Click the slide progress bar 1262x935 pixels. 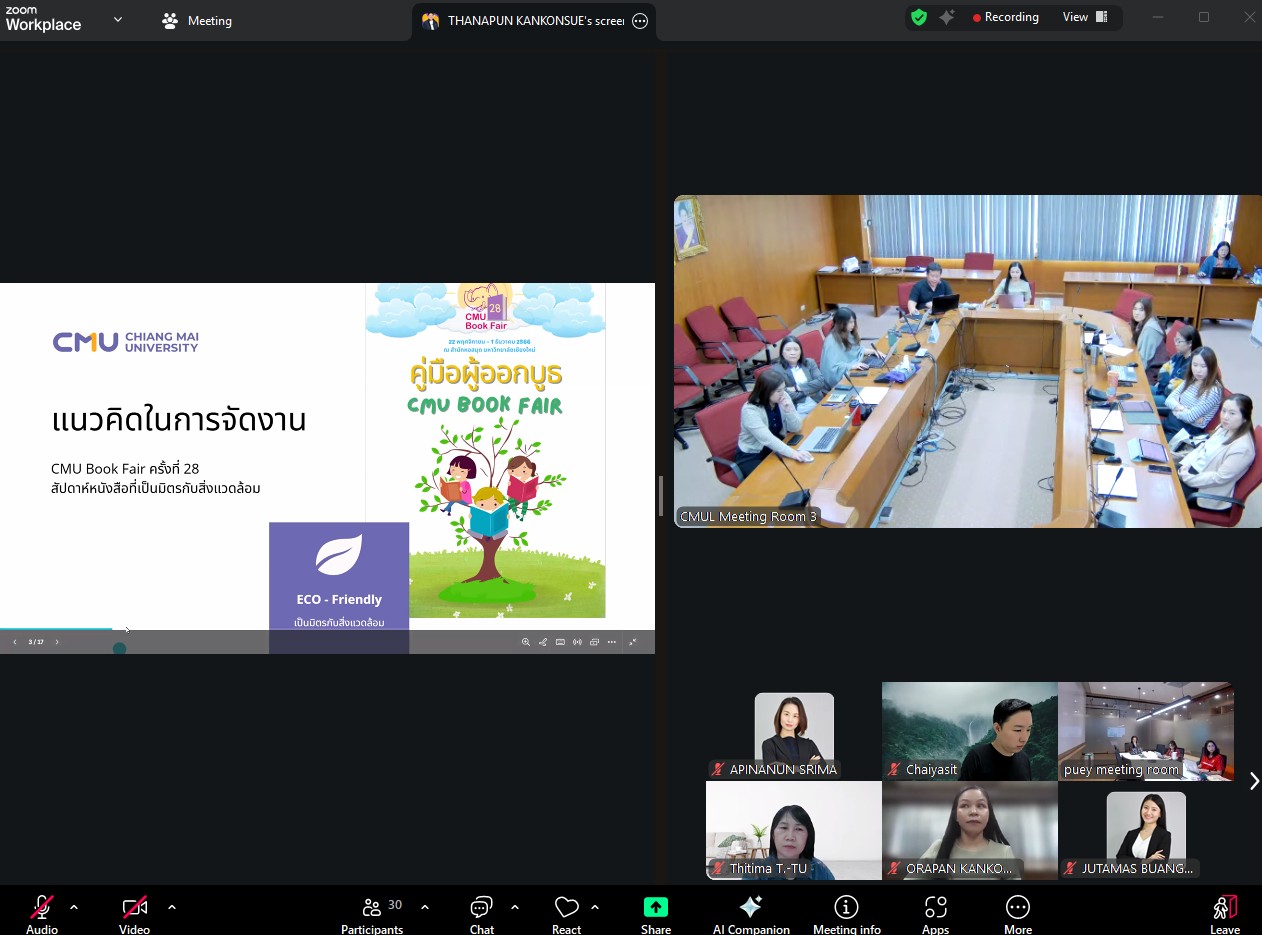pos(327,630)
